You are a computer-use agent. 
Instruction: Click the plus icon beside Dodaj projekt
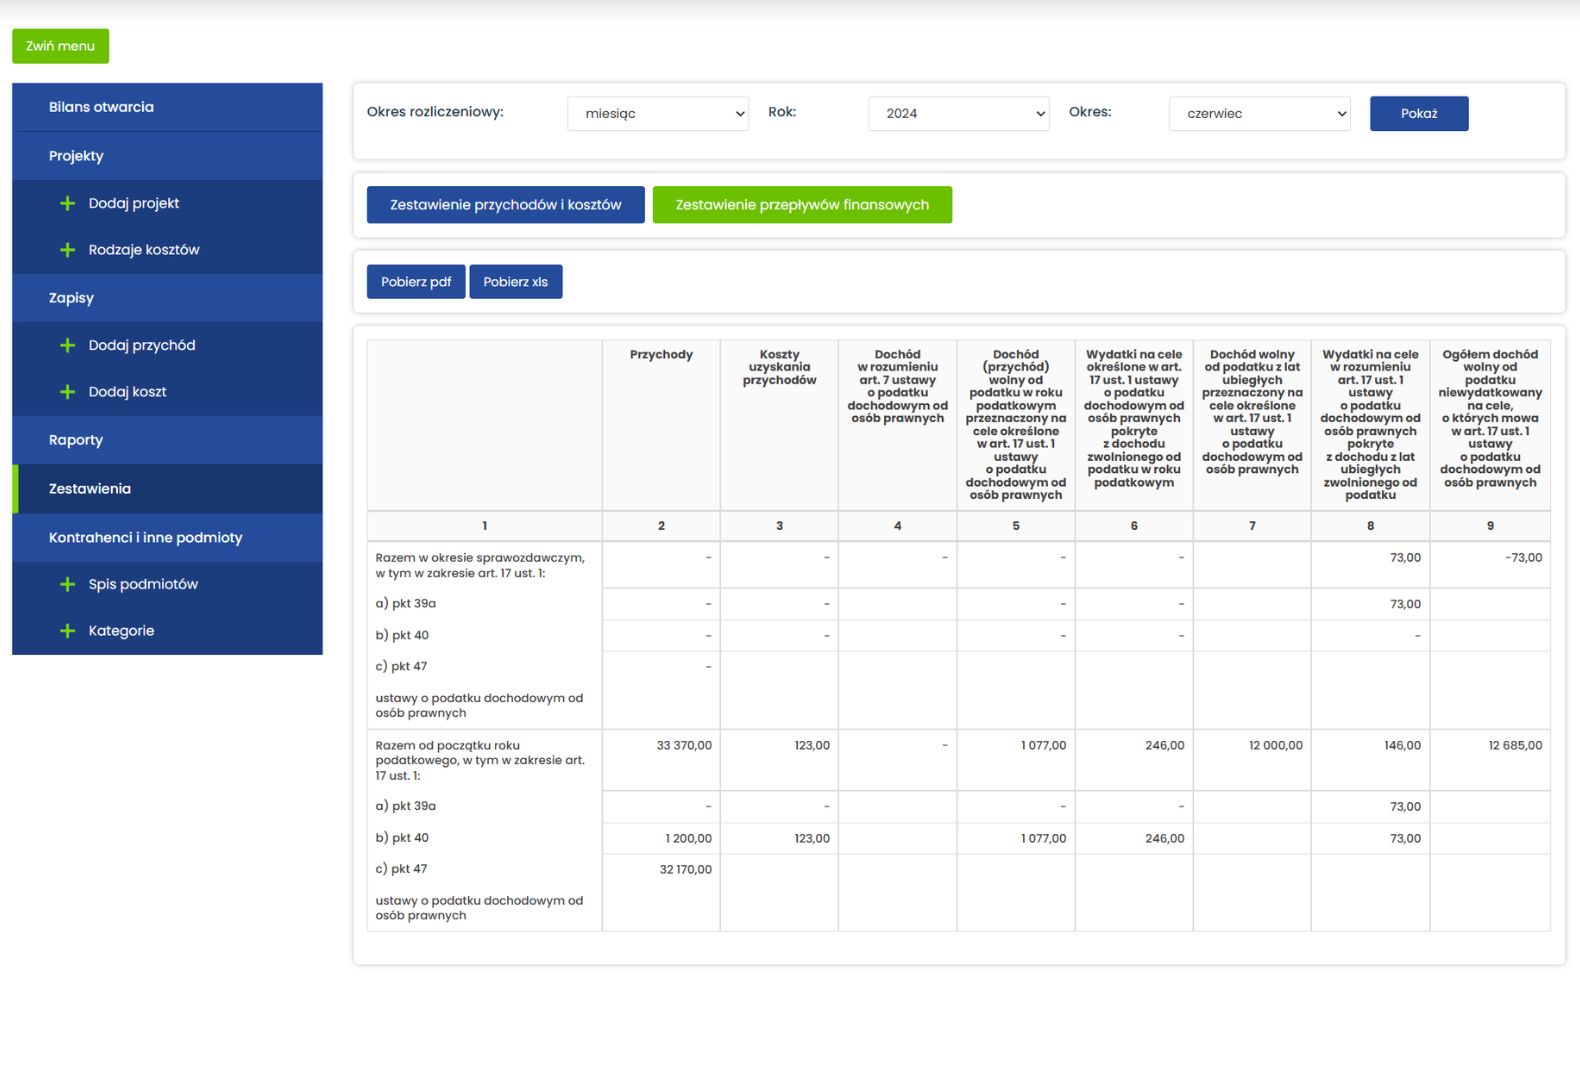pos(67,203)
